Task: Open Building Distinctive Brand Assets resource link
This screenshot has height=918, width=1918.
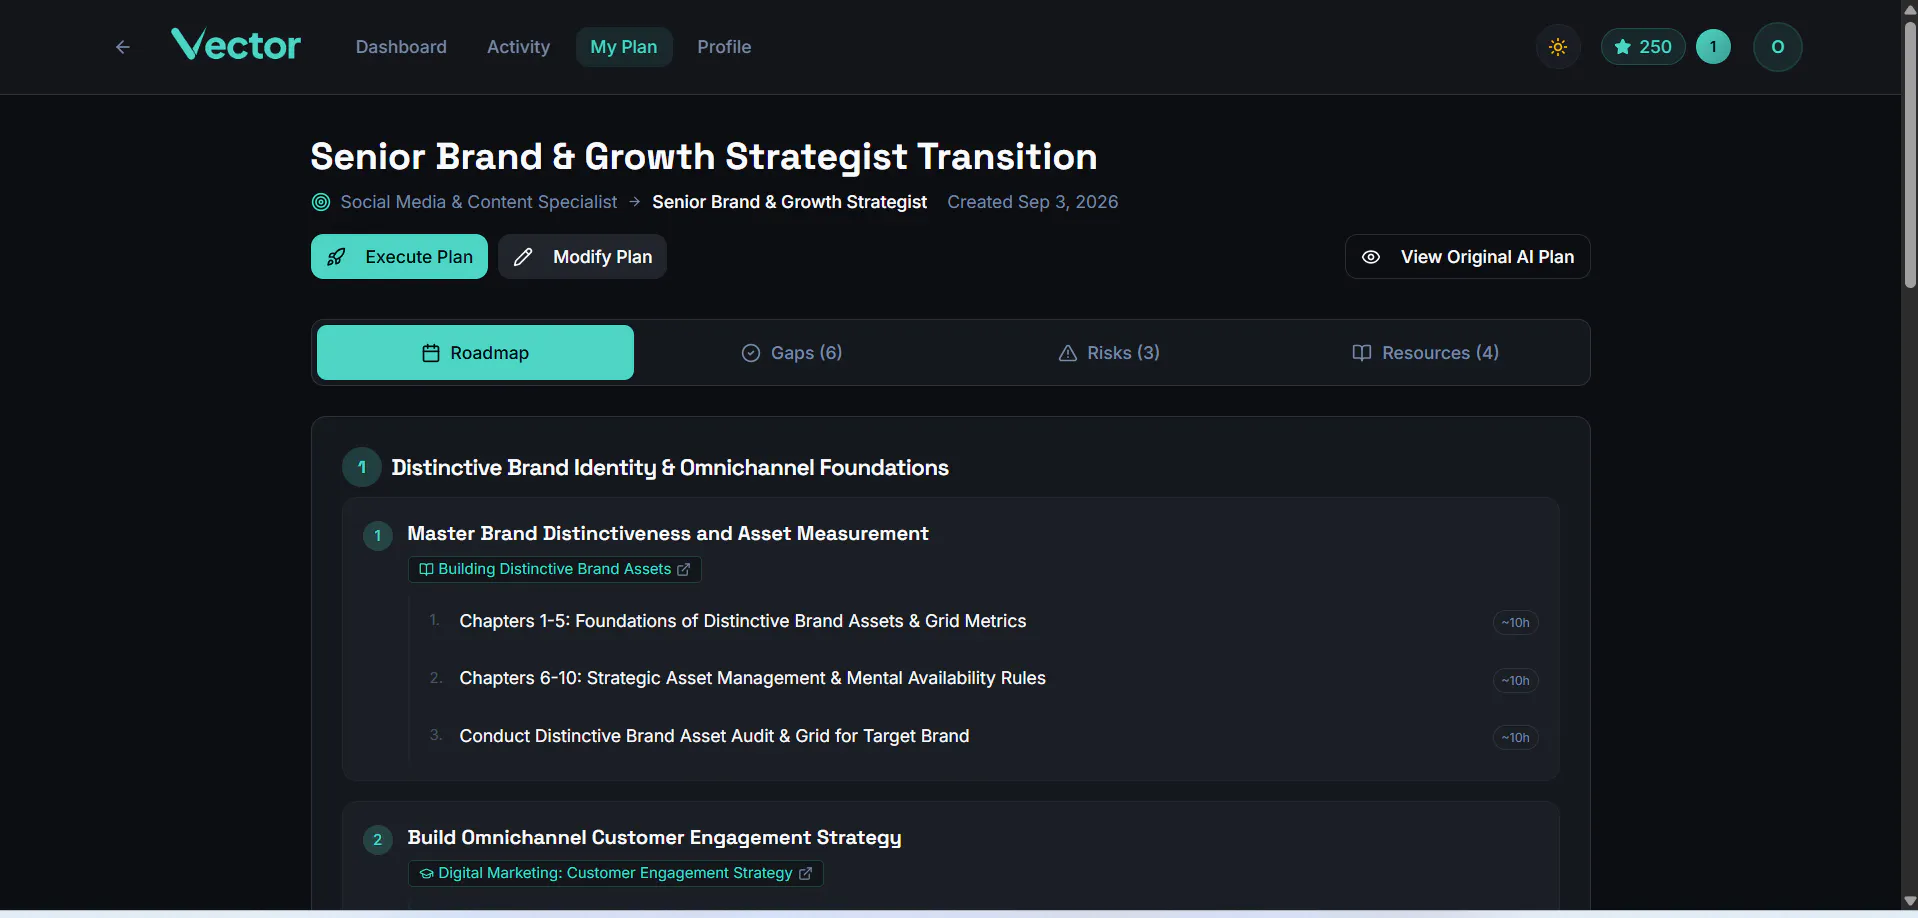Action: (x=554, y=569)
